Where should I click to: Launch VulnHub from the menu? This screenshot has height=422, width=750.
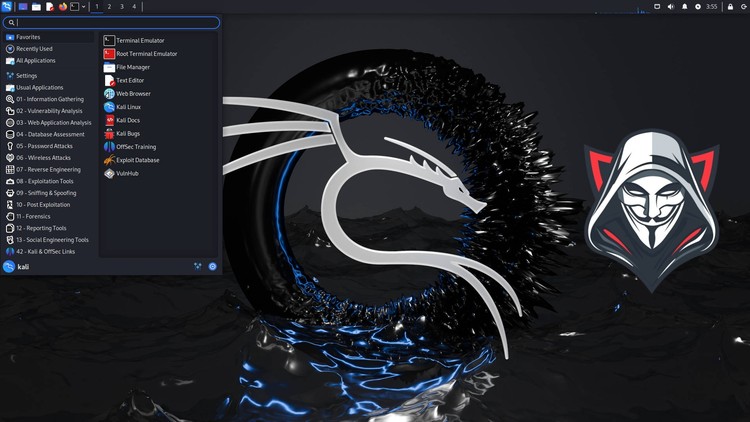coord(127,173)
